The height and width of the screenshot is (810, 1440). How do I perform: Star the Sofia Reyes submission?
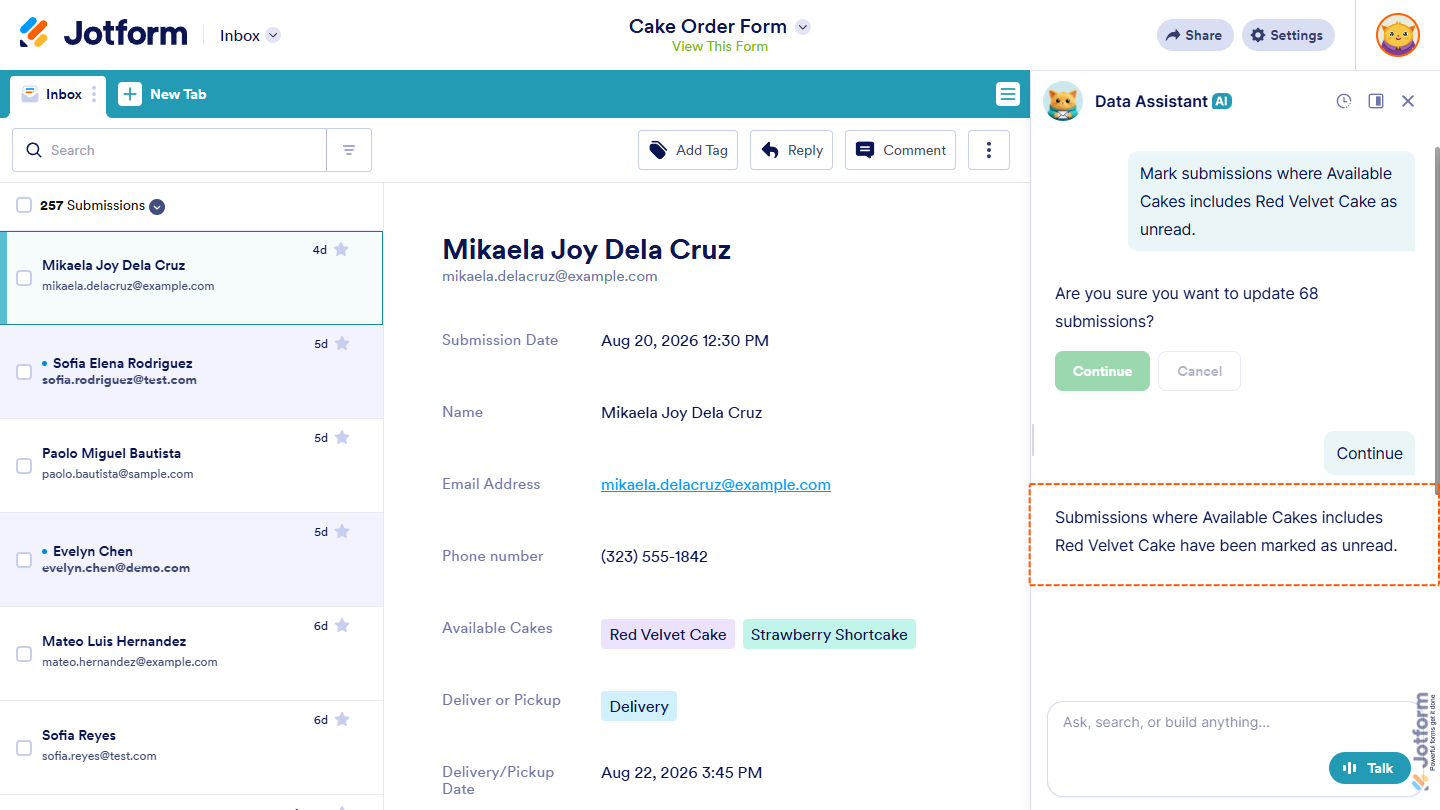click(x=342, y=719)
